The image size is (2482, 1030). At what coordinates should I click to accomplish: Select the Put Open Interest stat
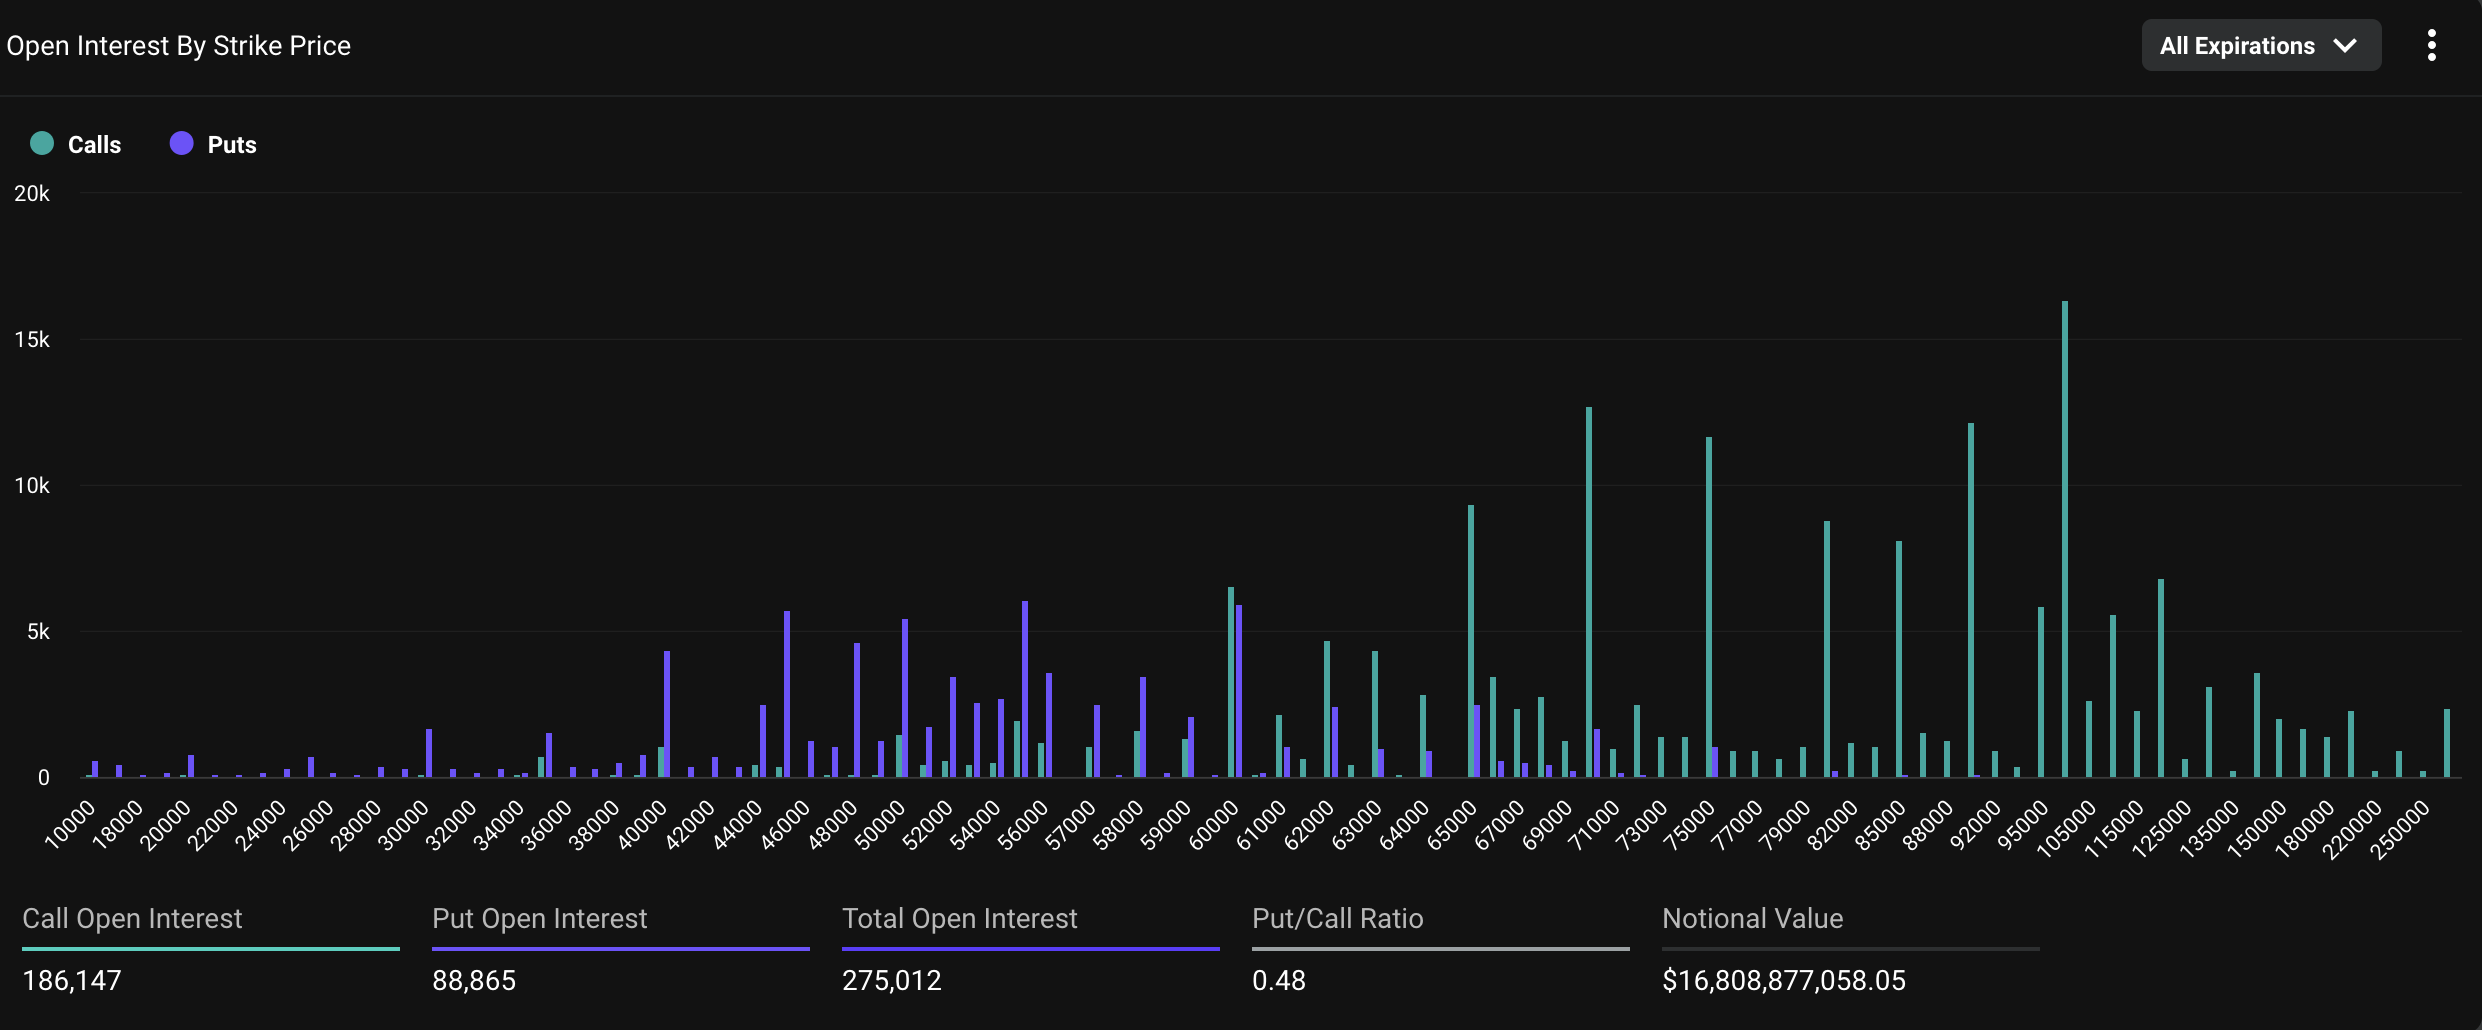coord(474,980)
